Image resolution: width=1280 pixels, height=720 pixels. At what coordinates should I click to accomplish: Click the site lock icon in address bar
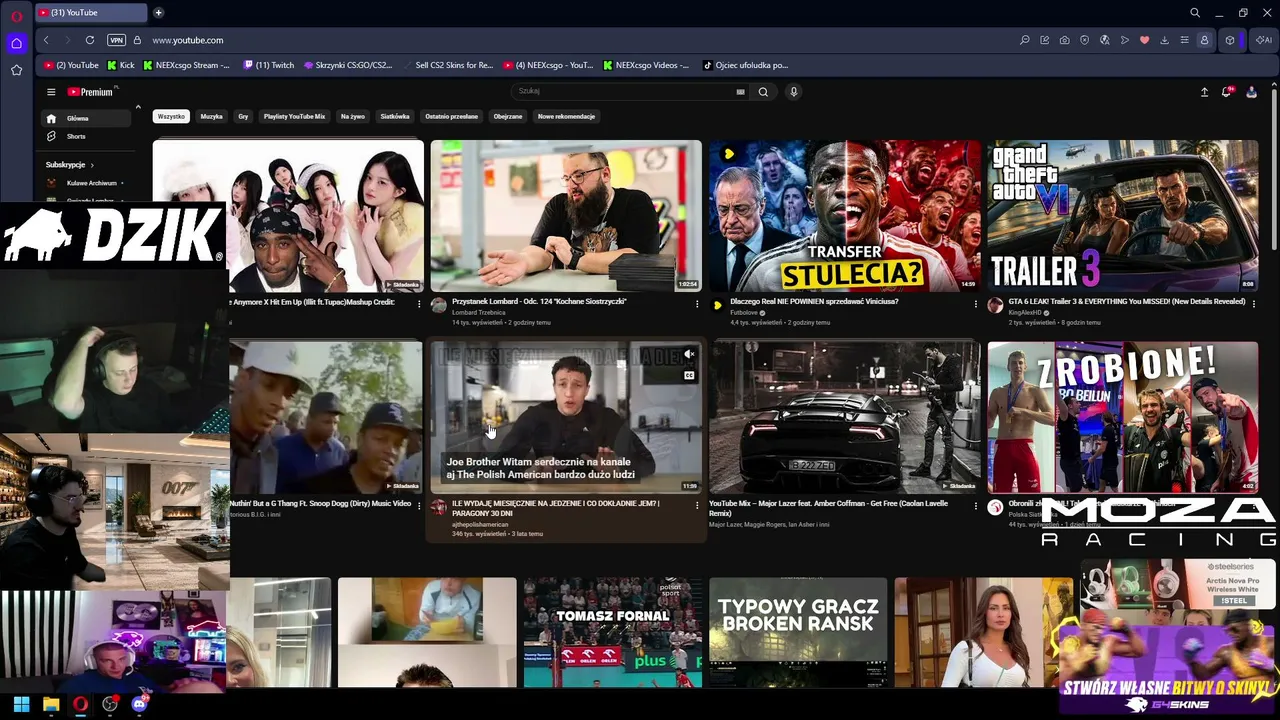tap(137, 40)
